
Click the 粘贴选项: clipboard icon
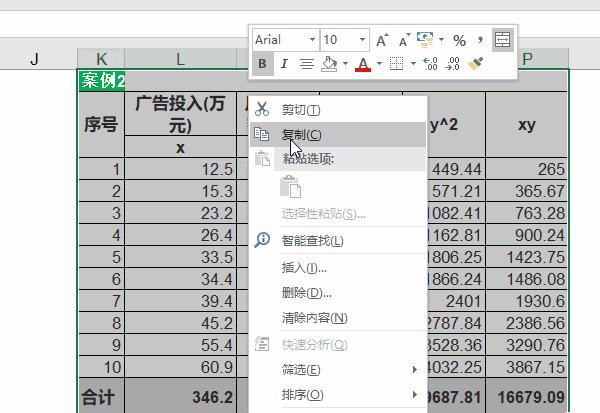262,158
